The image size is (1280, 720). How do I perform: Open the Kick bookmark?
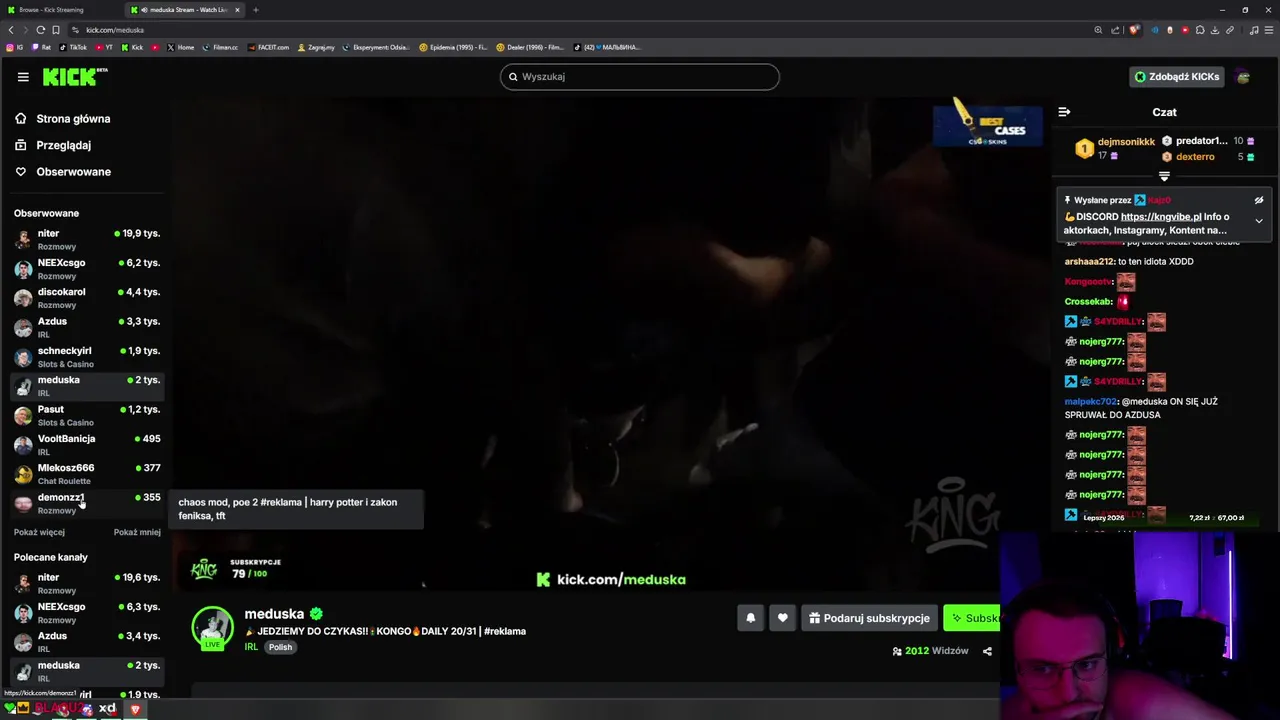pos(132,47)
